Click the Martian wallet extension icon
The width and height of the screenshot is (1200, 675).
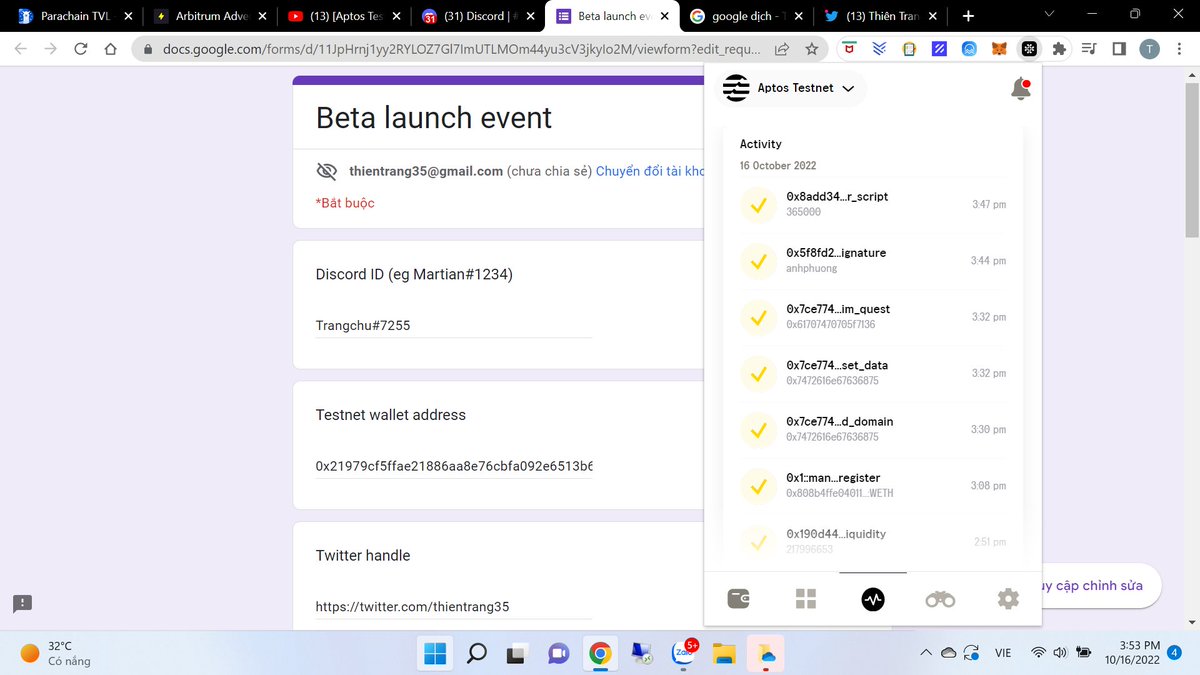pyautogui.click(x=1029, y=48)
